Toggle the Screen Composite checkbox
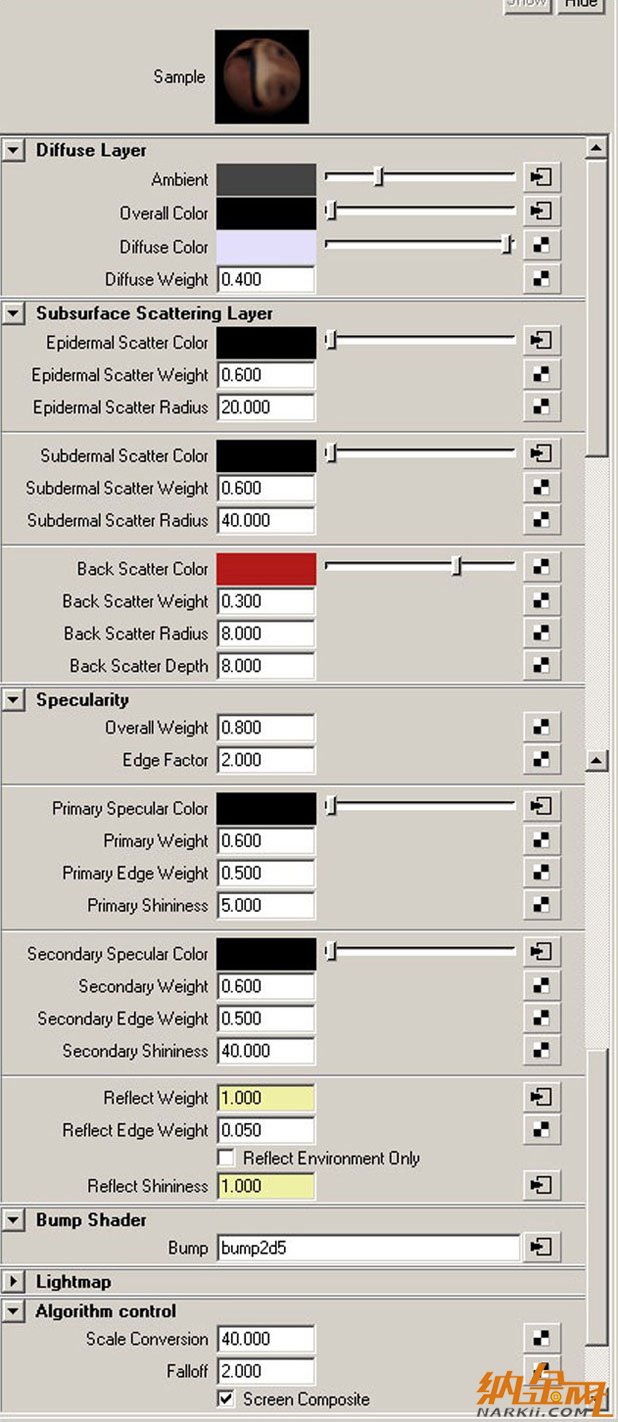 [226, 1399]
